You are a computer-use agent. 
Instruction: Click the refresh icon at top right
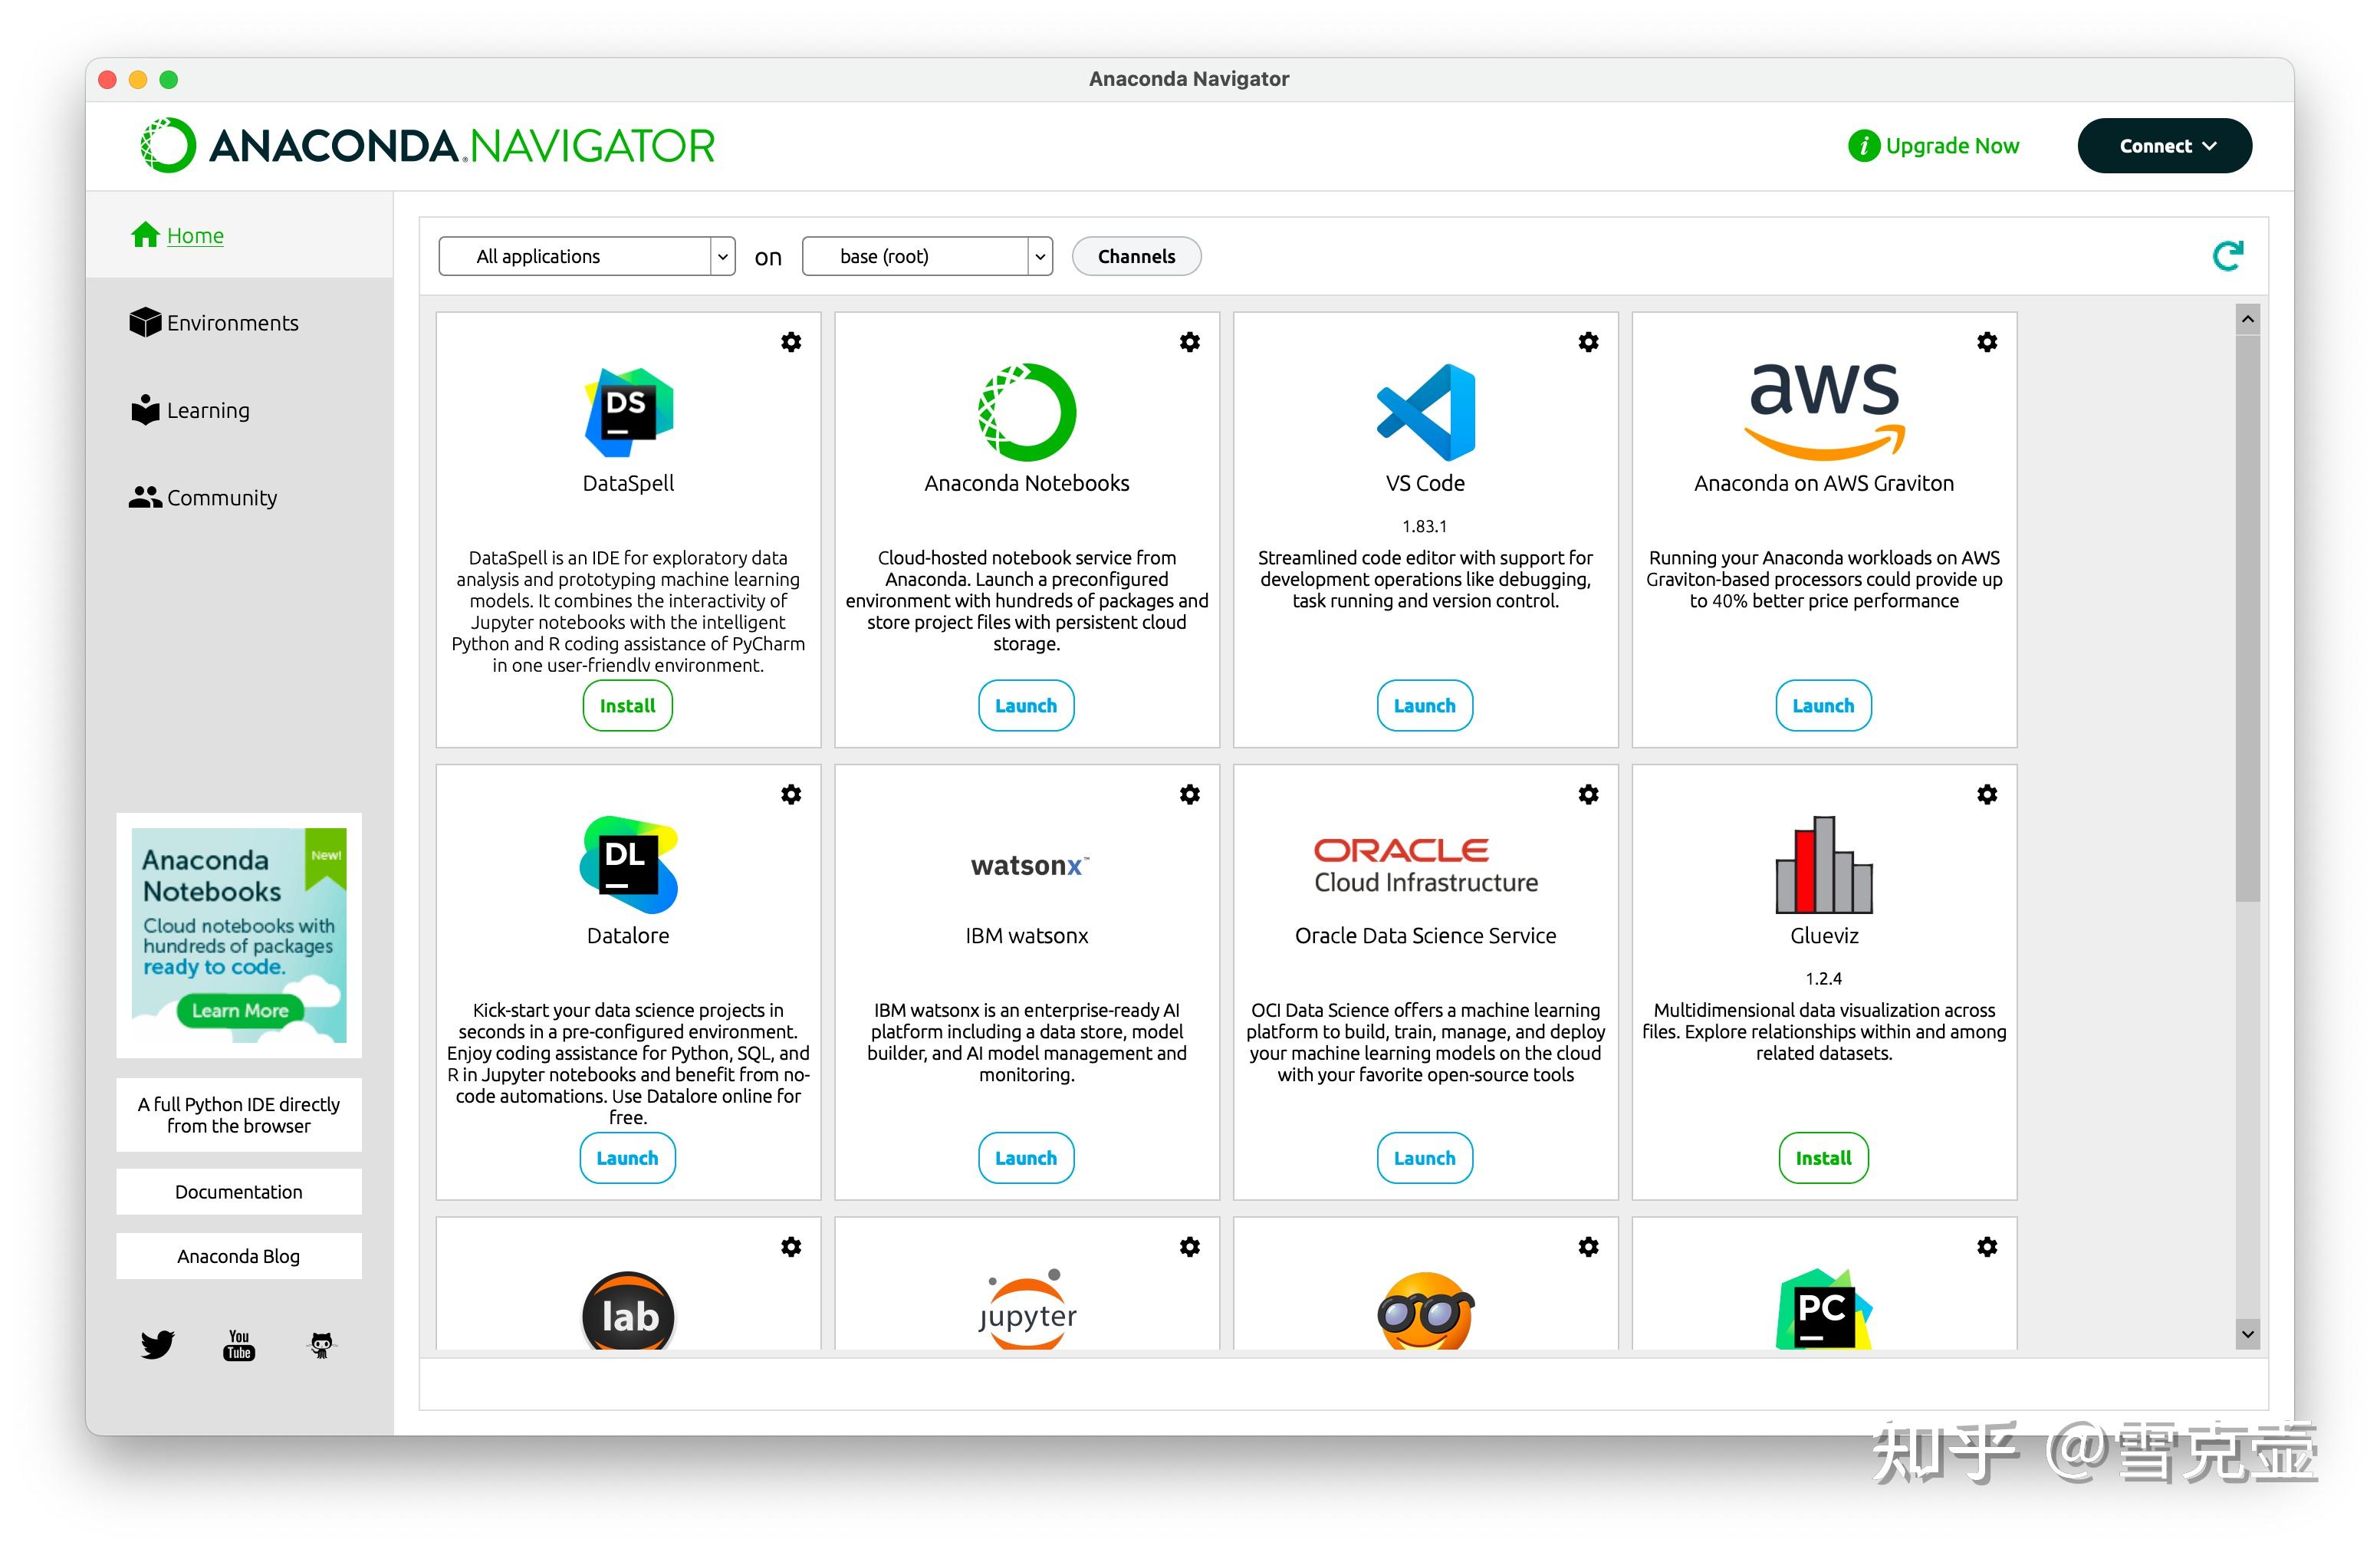click(2227, 256)
